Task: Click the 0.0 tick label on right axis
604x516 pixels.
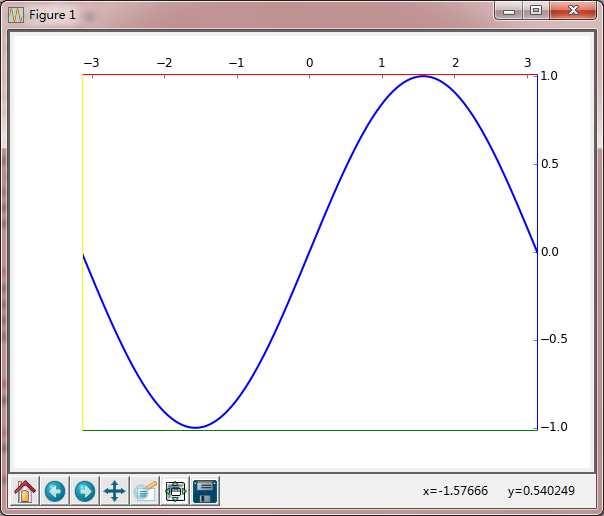Action: tap(550, 252)
